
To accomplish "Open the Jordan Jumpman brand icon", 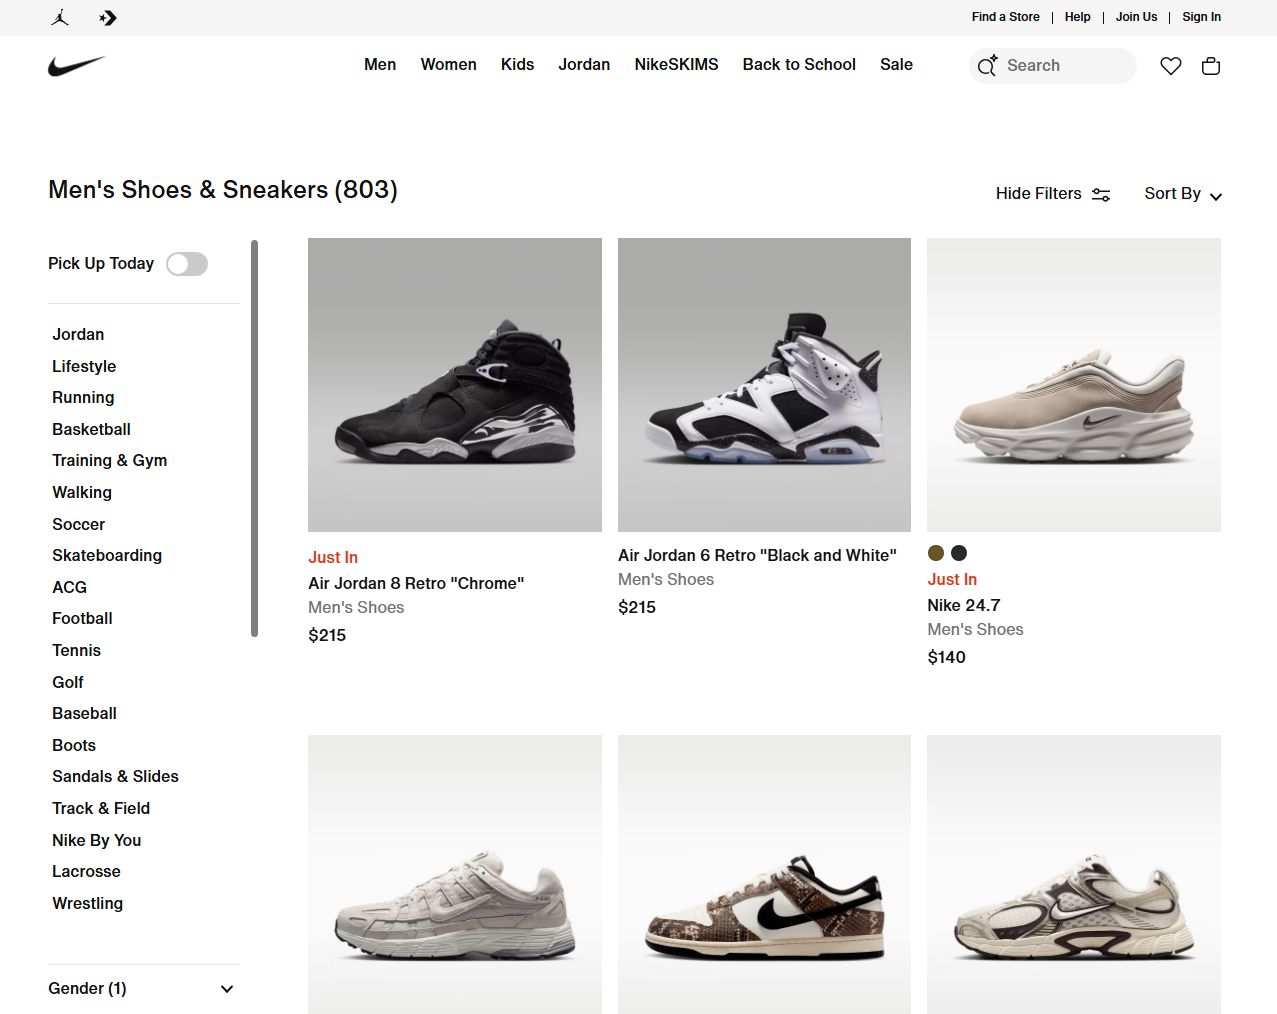I will [60, 17].
